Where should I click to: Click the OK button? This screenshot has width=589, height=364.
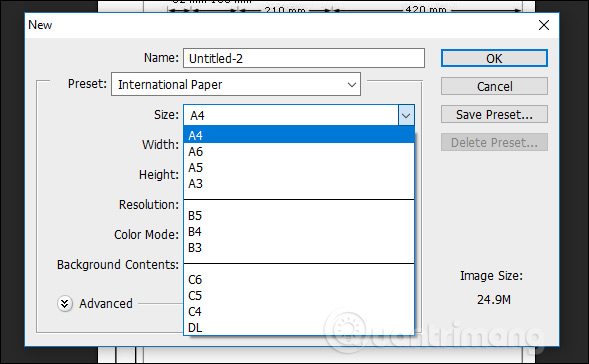[x=494, y=58]
